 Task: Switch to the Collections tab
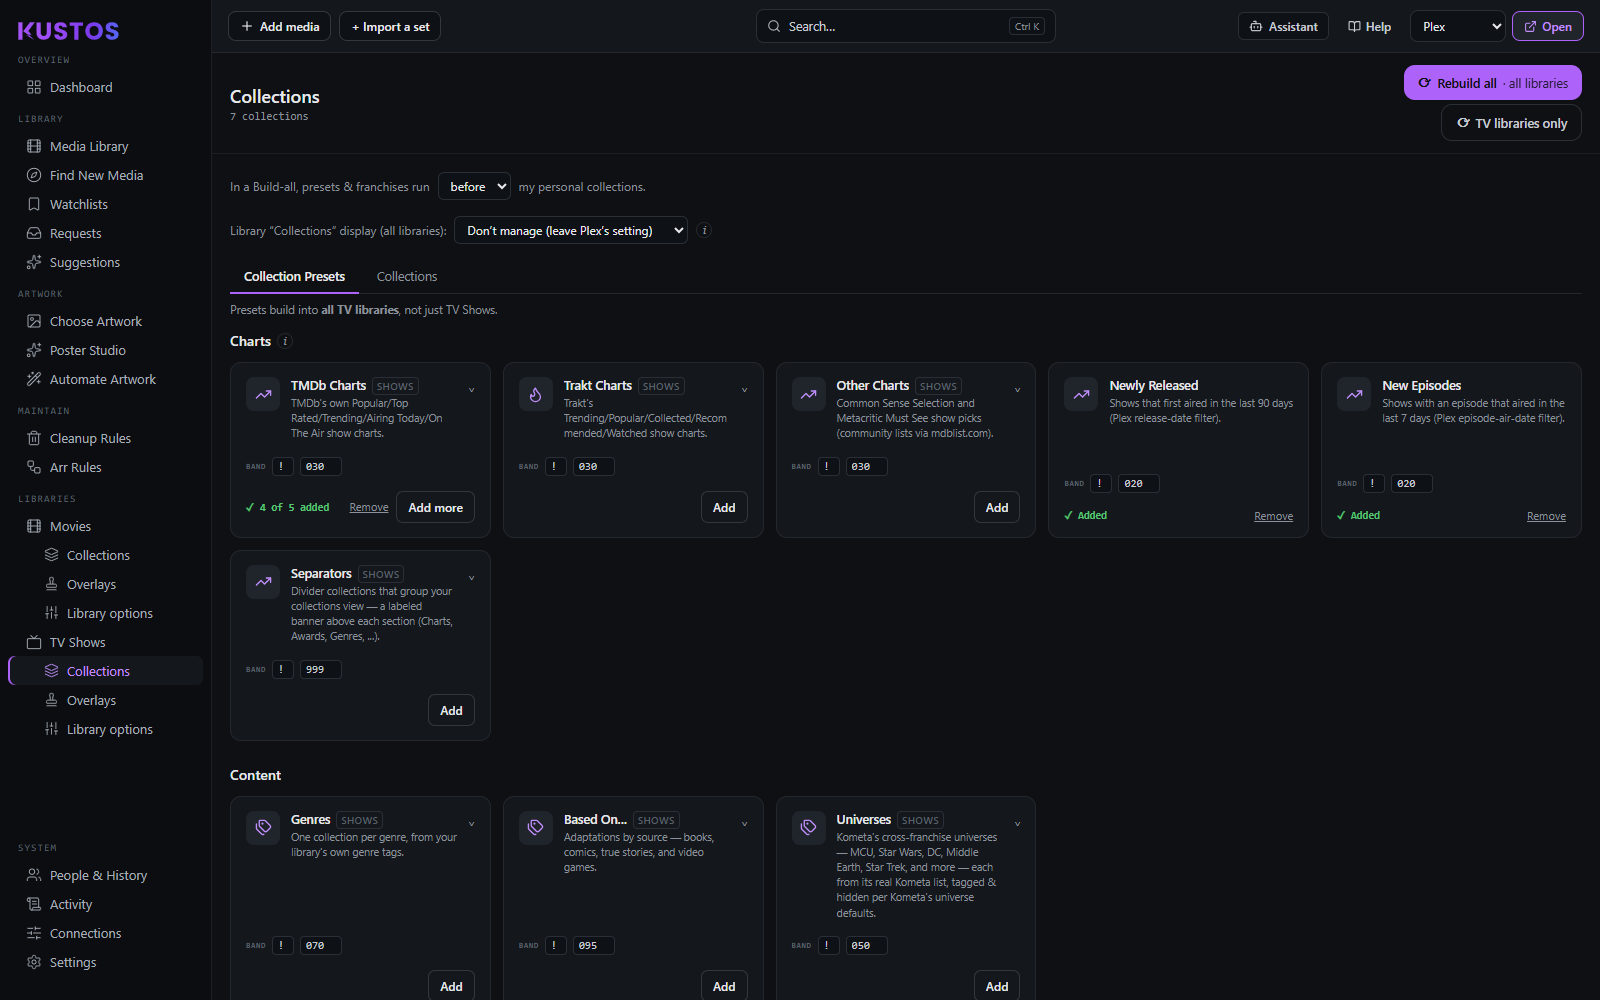tap(407, 276)
